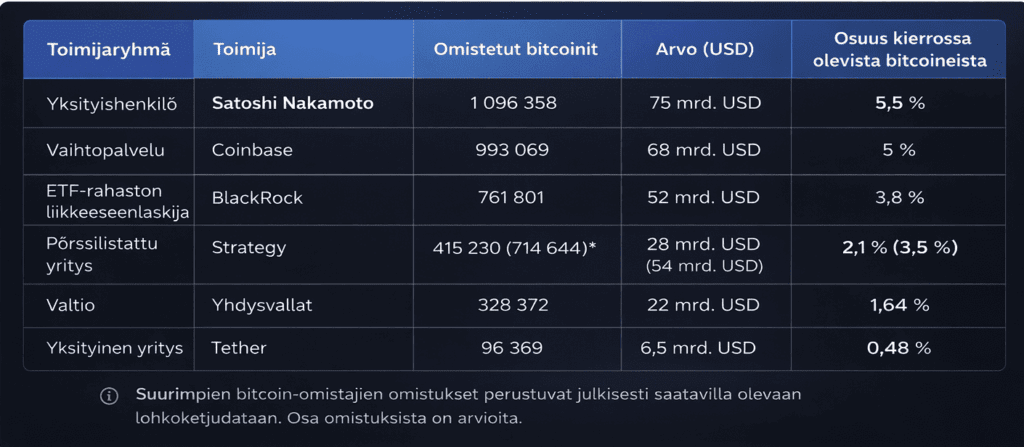Click the Yhdysvallat cell
This screenshot has width=1024, height=447.
(x=262, y=305)
